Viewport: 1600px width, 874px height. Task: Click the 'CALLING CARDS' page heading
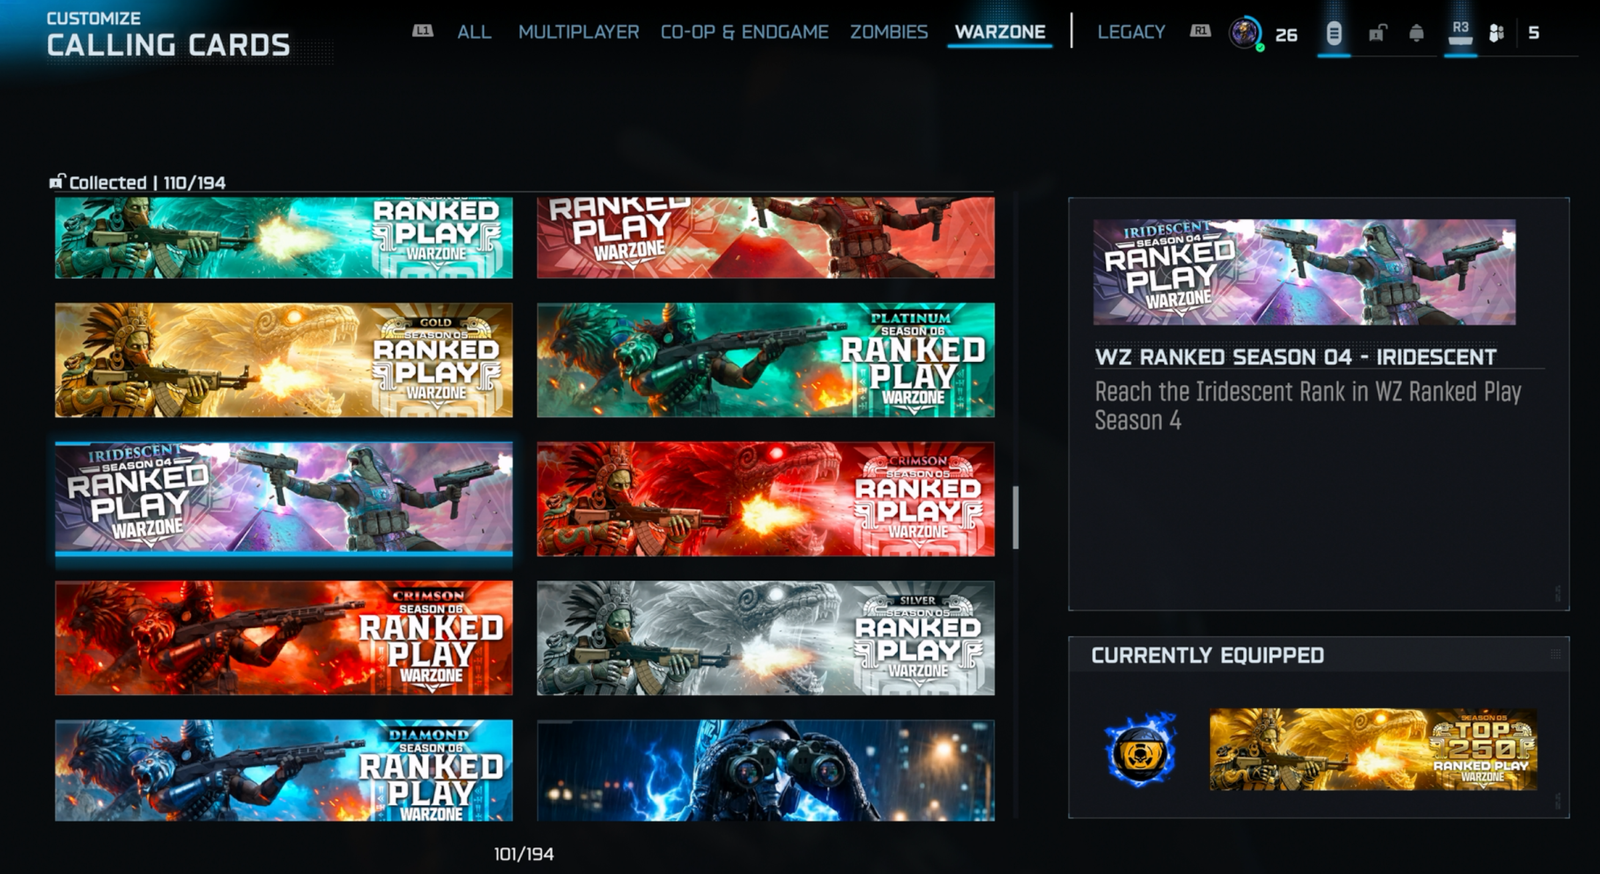click(168, 45)
